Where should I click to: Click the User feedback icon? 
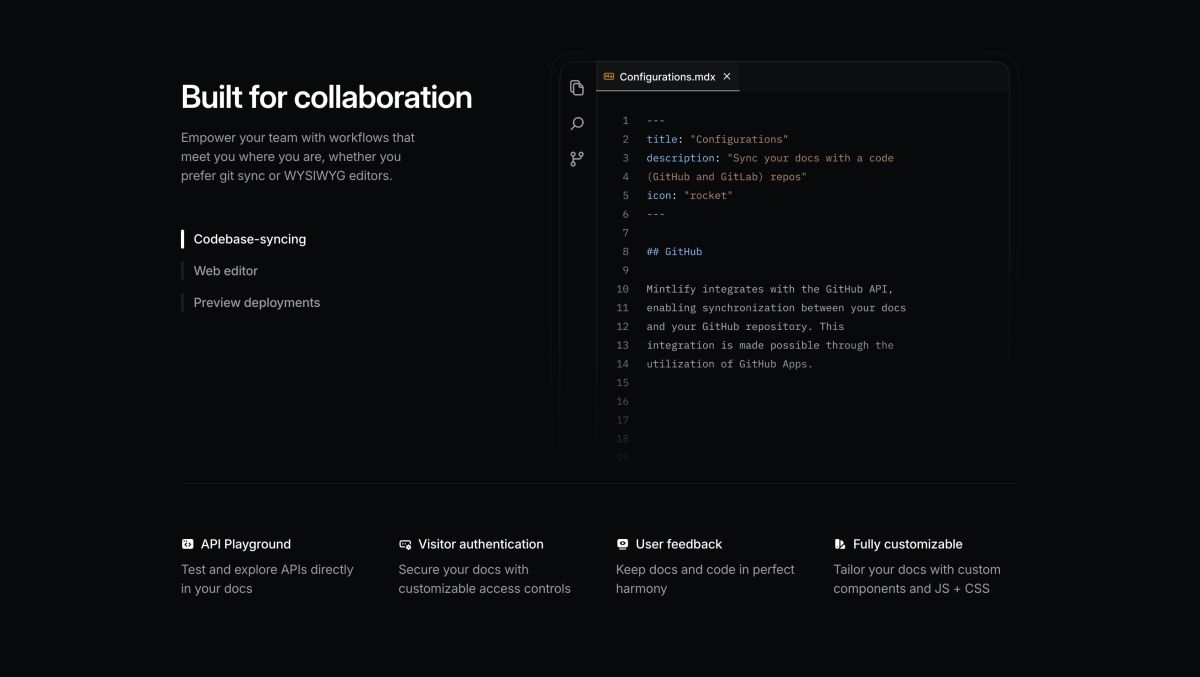tap(622, 544)
